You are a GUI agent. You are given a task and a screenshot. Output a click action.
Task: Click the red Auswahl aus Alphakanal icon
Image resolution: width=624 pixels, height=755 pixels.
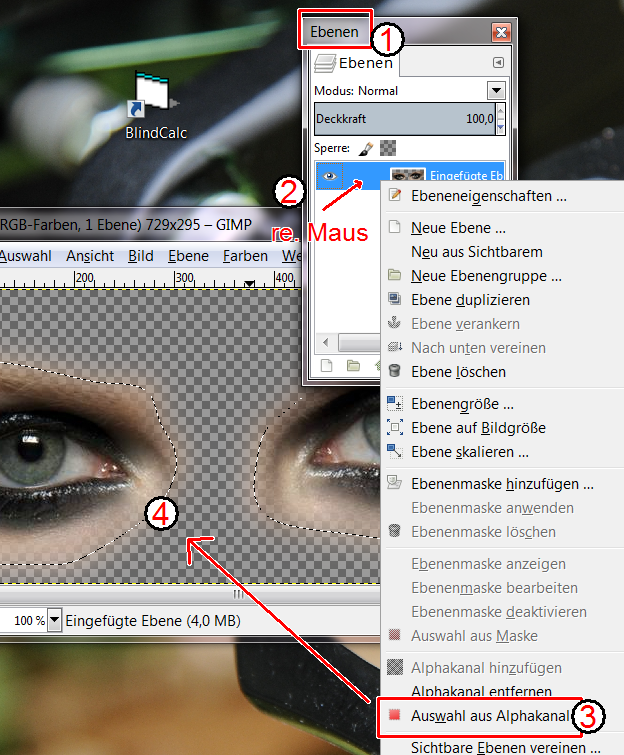395,715
